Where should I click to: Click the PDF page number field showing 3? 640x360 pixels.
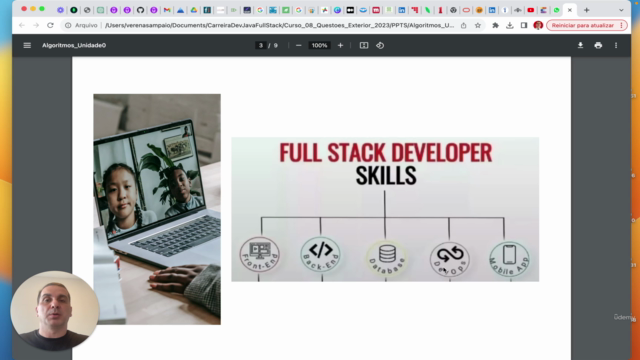point(260,45)
